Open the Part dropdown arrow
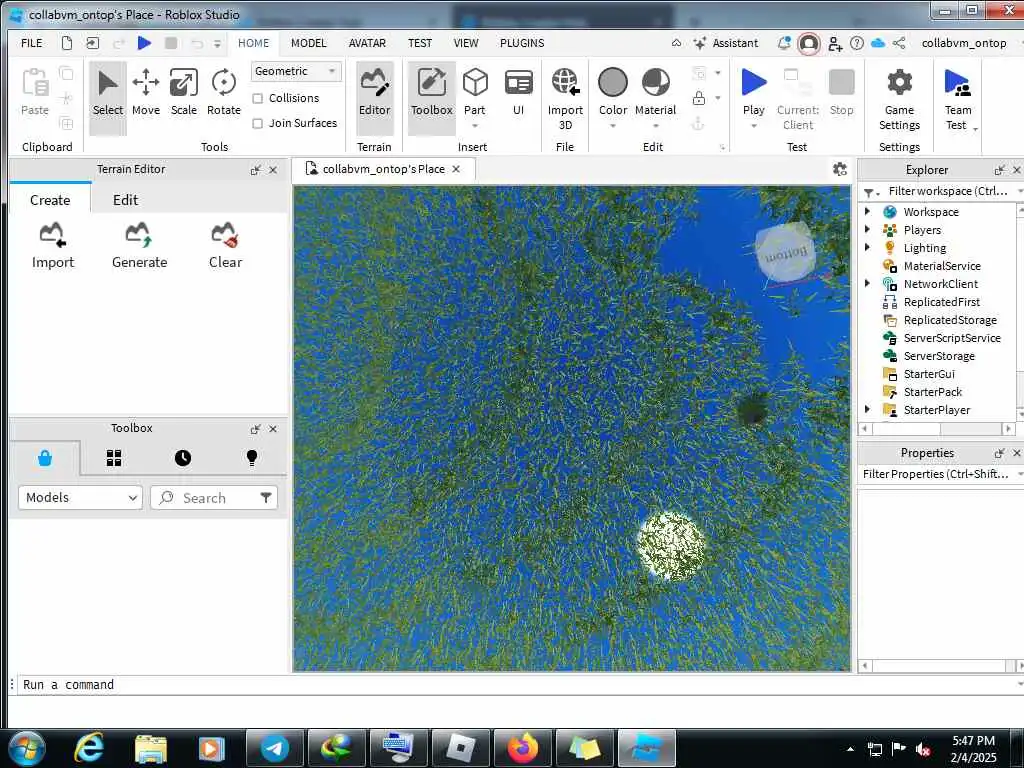Screen dimensions: 1024x768 click(x=475, y=126)
